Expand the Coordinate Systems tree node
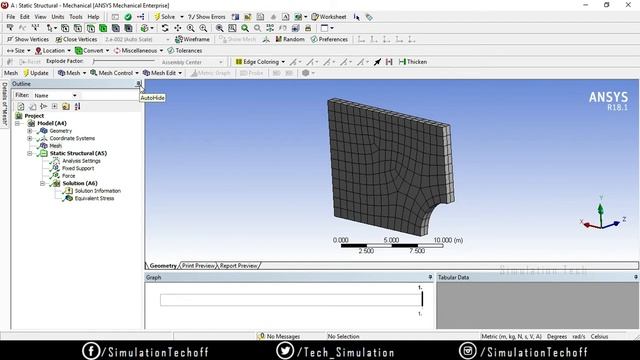 pos(30,138)
